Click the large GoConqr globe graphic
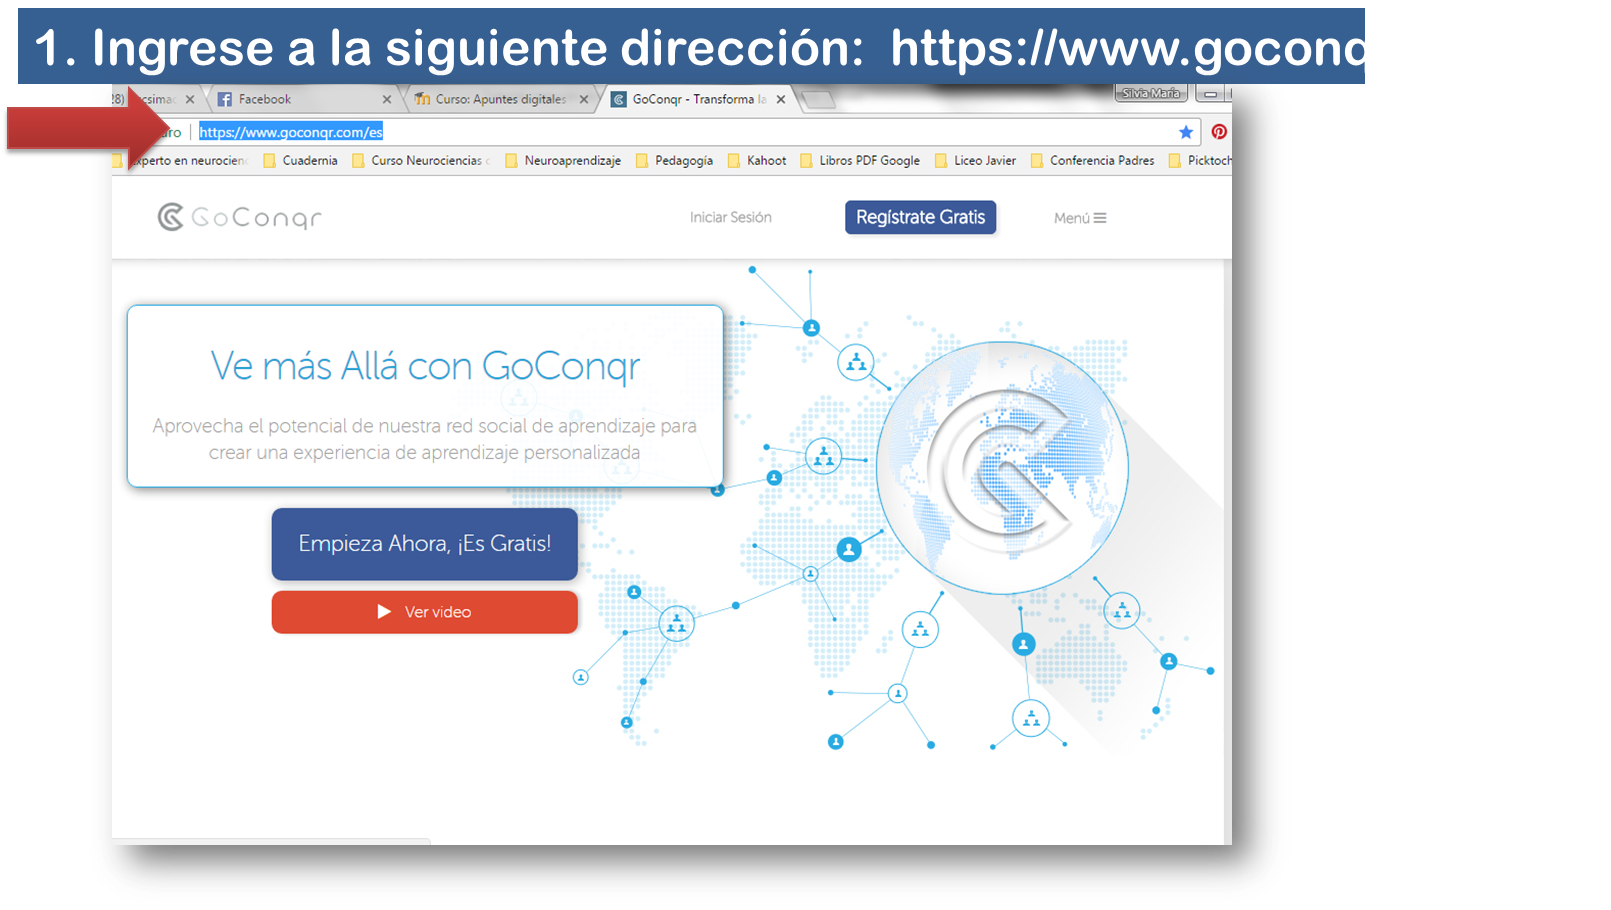1611x910 pixels. coord(1002,467)
